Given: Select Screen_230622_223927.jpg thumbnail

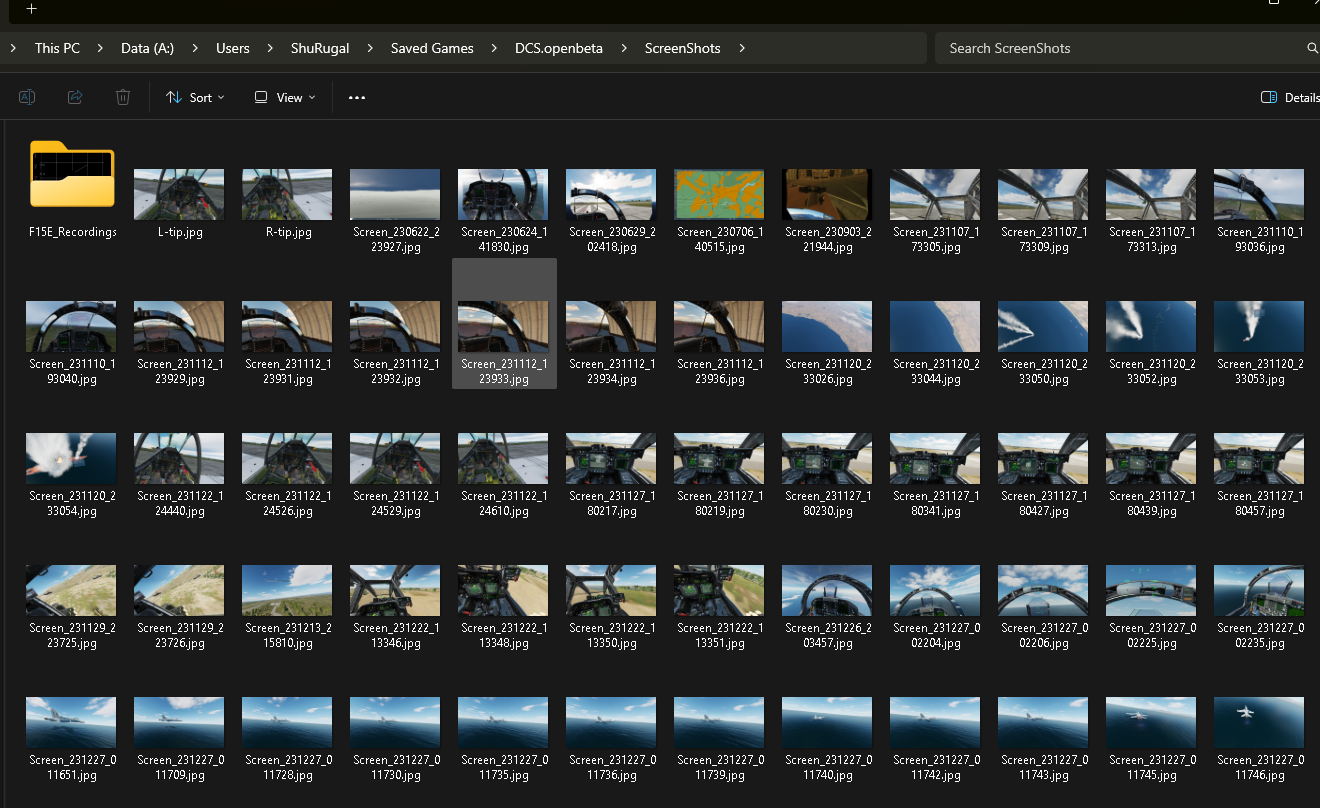Looking at the screenshot, I should tap(395, 194).
